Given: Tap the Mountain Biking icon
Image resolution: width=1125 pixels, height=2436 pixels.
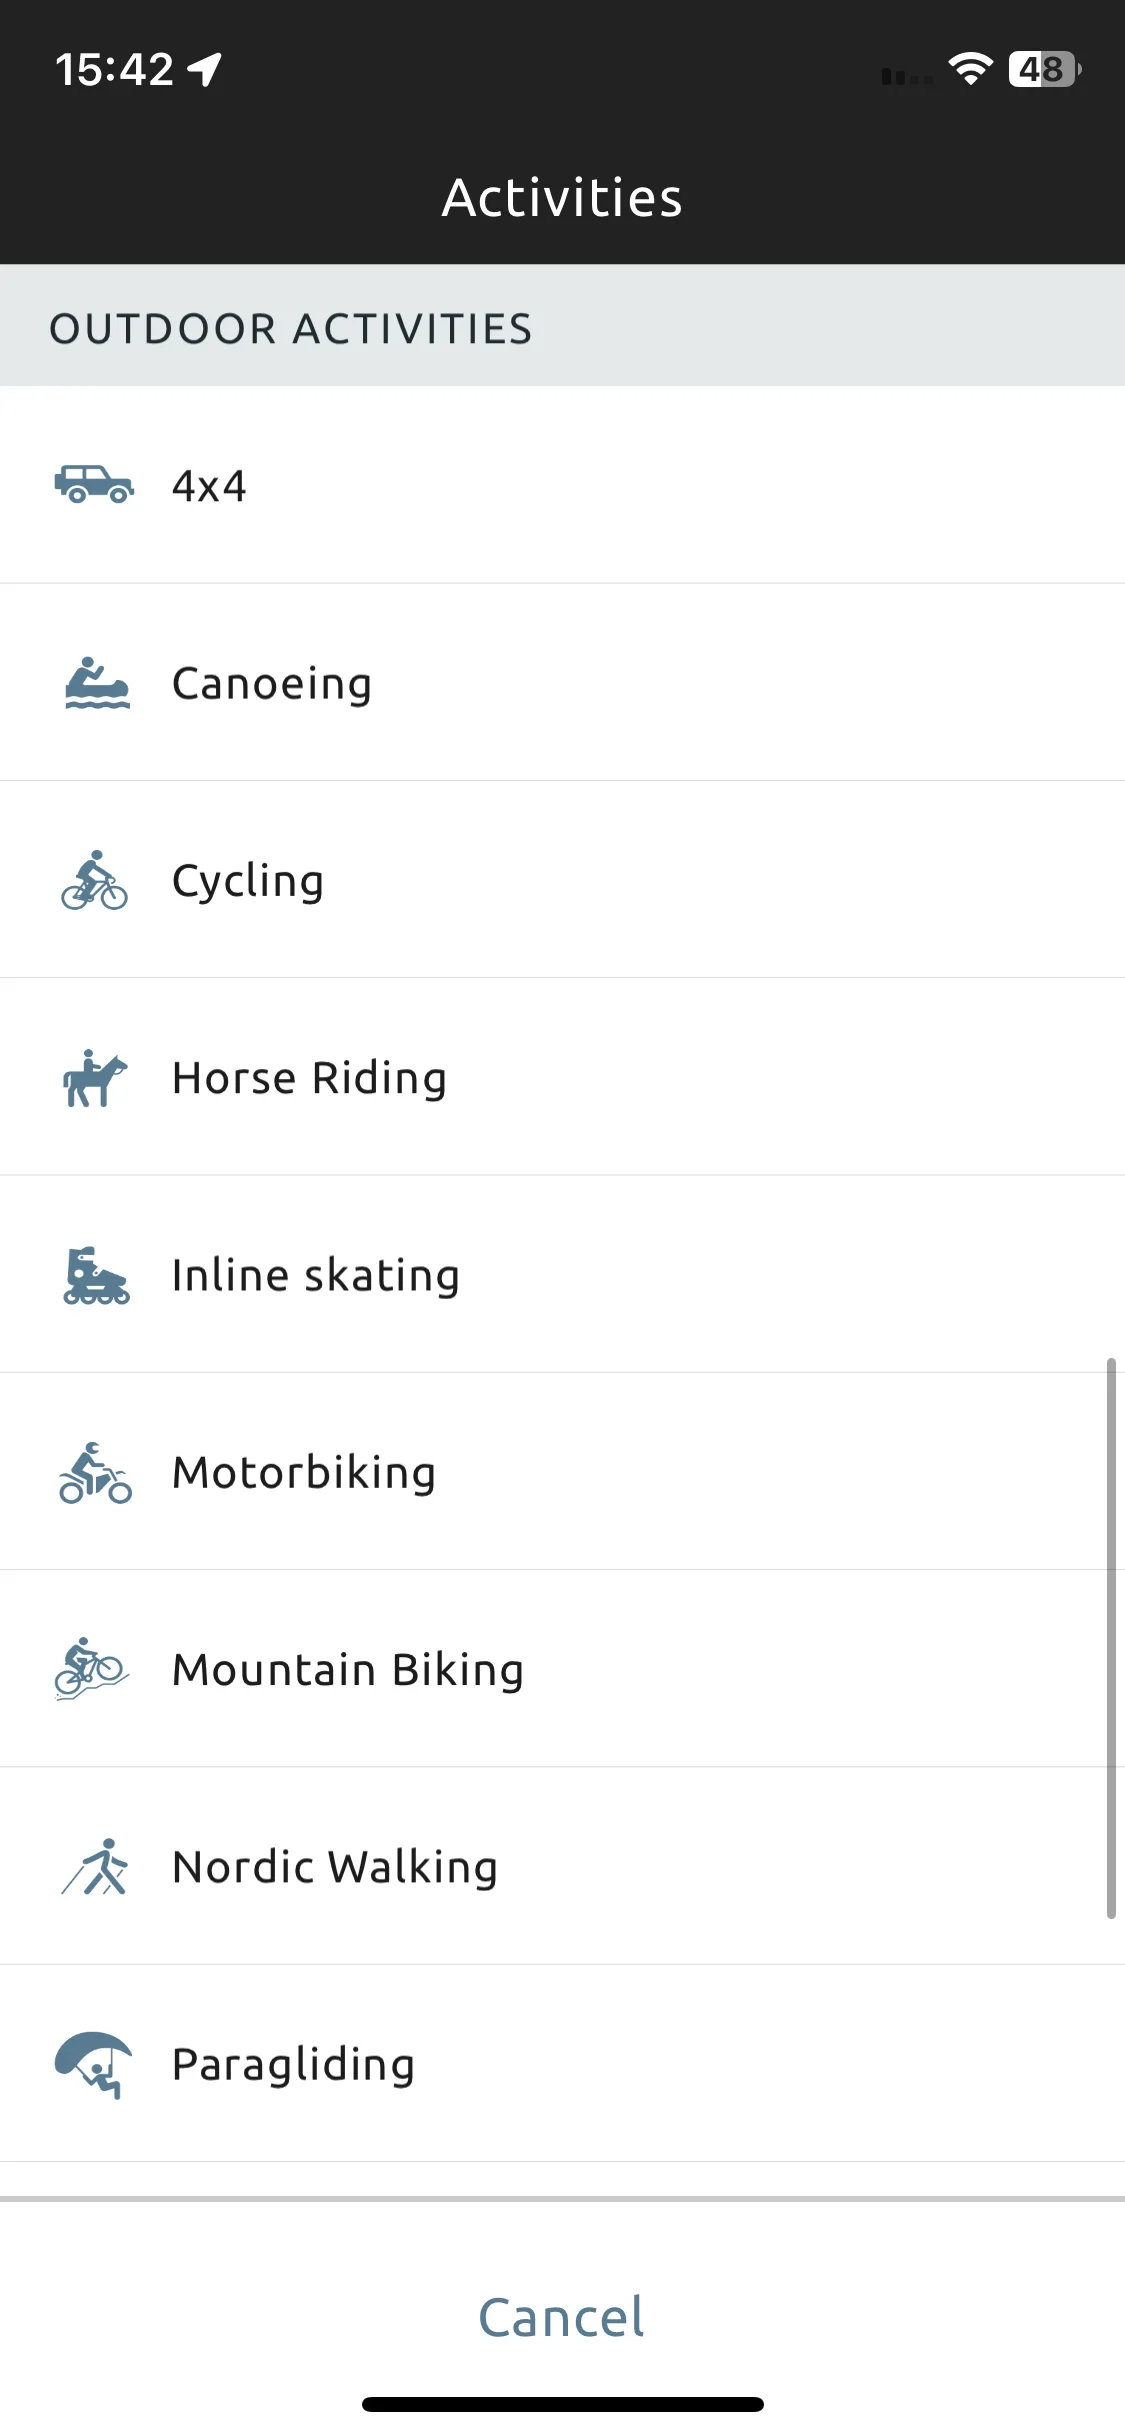Looking at the screenshot, I should (91, 1669).
